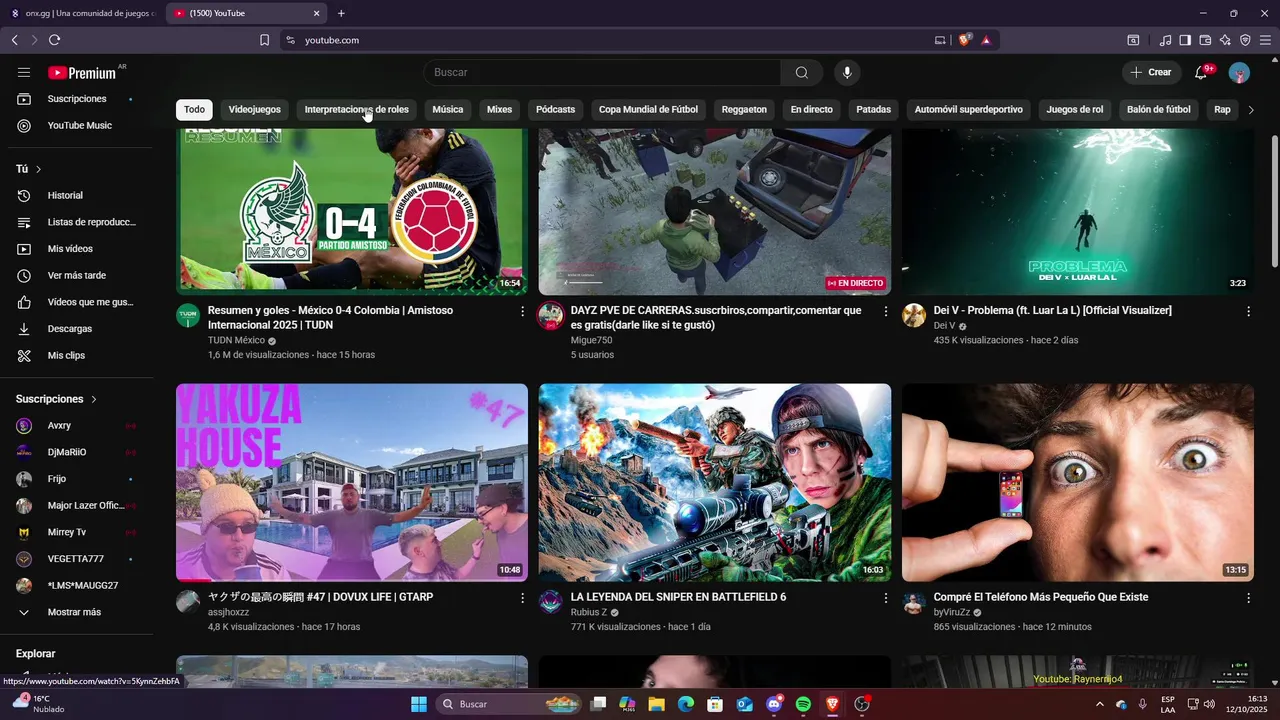Viewport: 1280px width, 720px height.
Task: Open Historial in the sidebar
Action: (77, 195)
